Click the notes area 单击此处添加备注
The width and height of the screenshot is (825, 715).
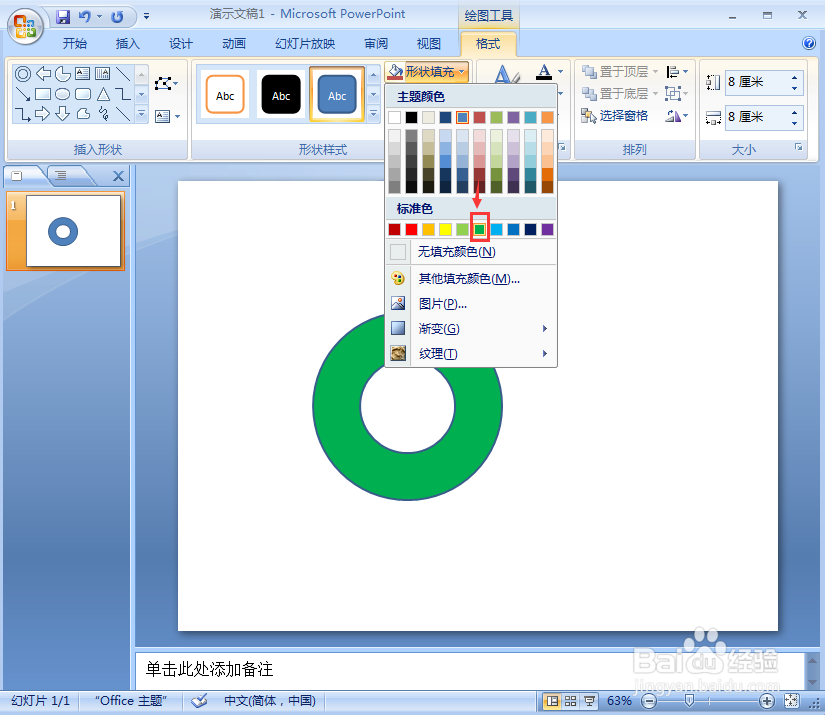pyautogui.click(x=209, y=669)
